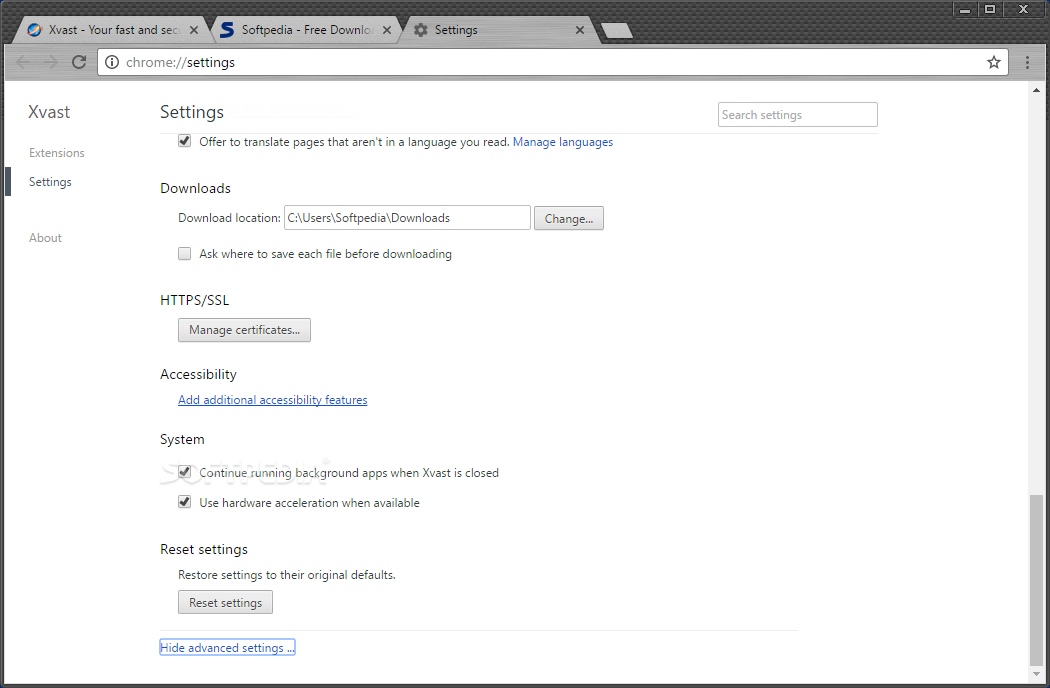Click the back navigation arrow
Viewport: 1050px width, 688px height.
[x=23, y=62]
